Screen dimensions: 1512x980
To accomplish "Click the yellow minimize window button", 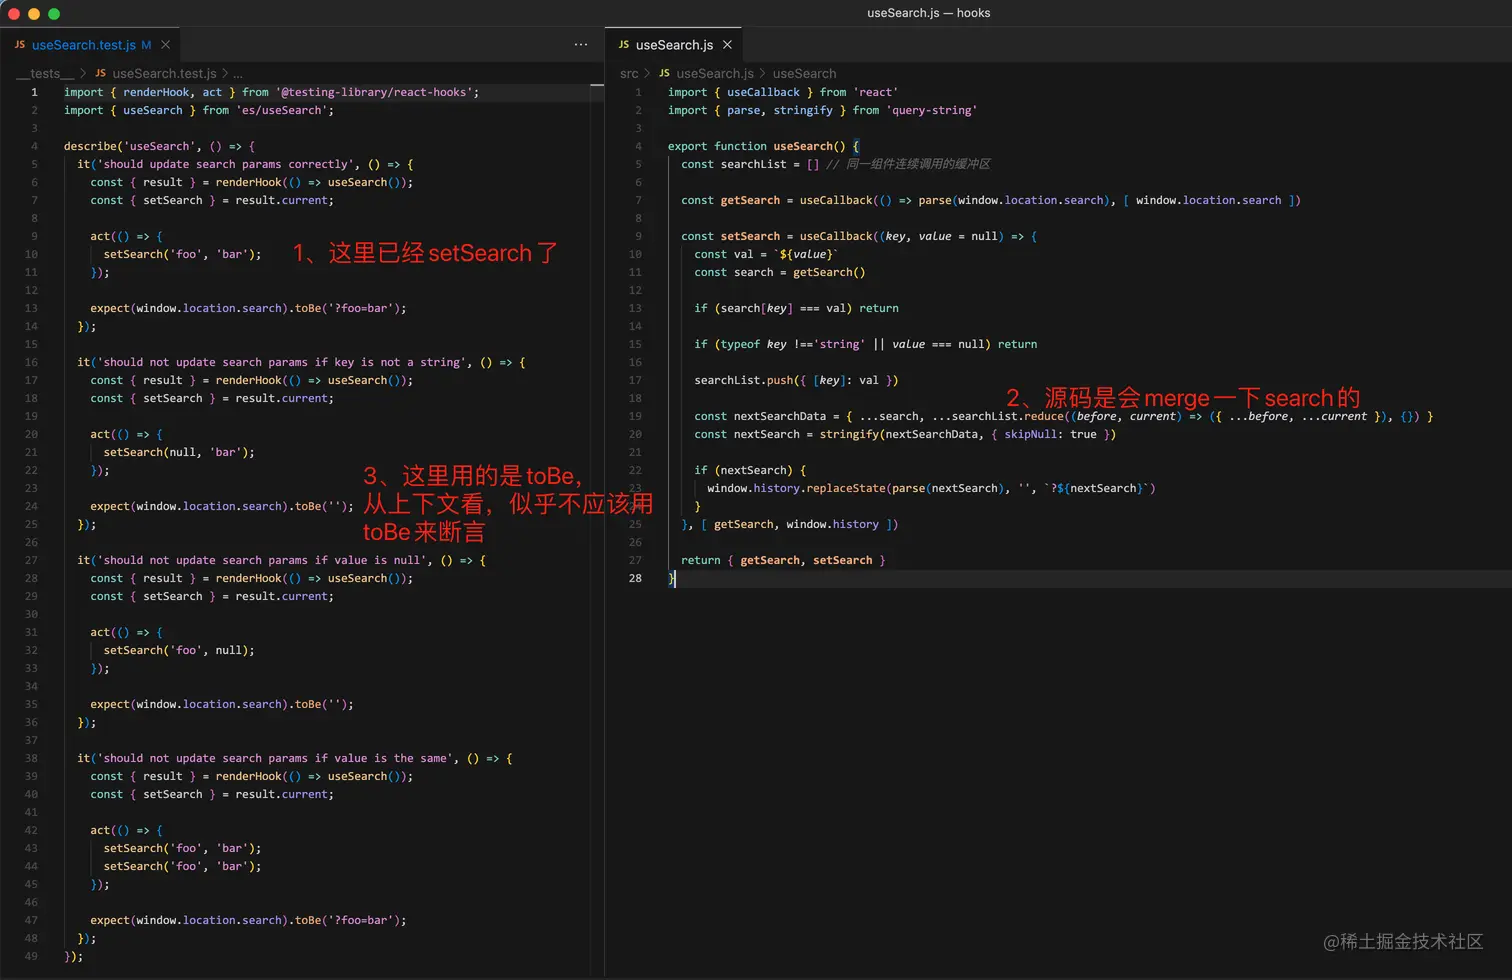I will click(x=34, y=13).
